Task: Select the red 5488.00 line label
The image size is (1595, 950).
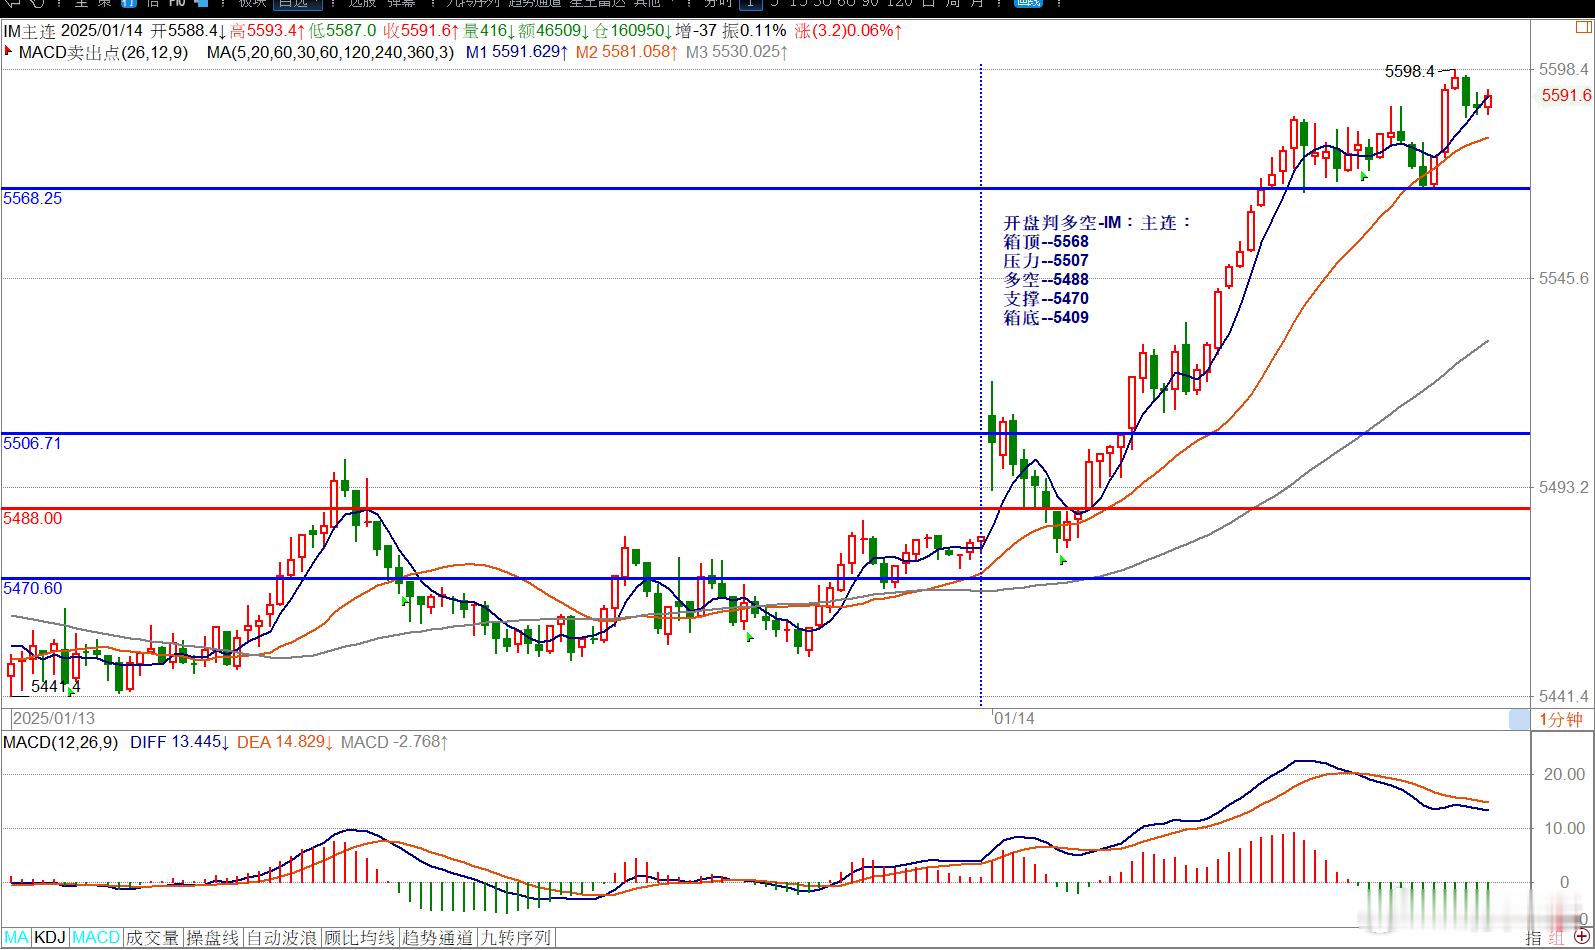Action: (x=33, y=518)
